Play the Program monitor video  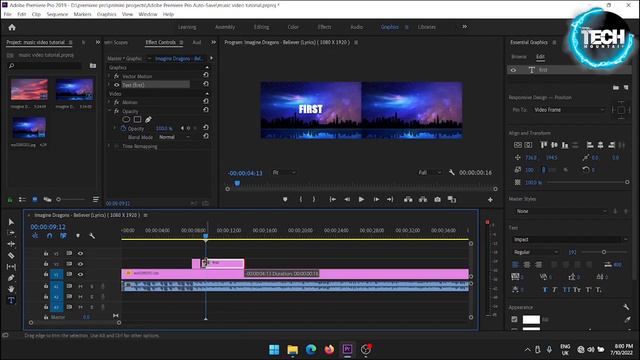[x=361, y=200]
